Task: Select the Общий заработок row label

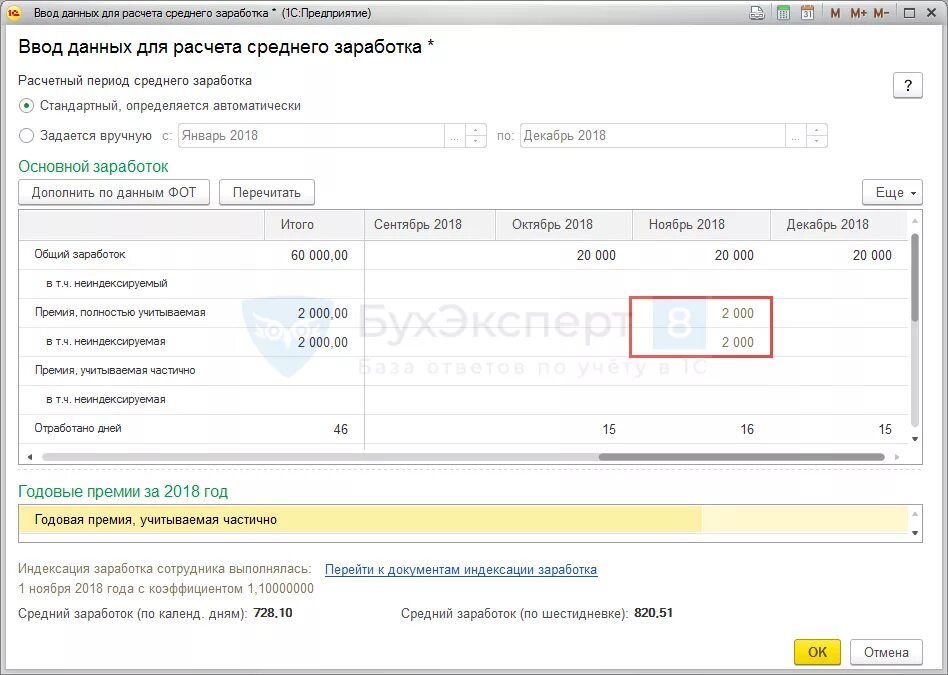Action: tap(80, 254)
